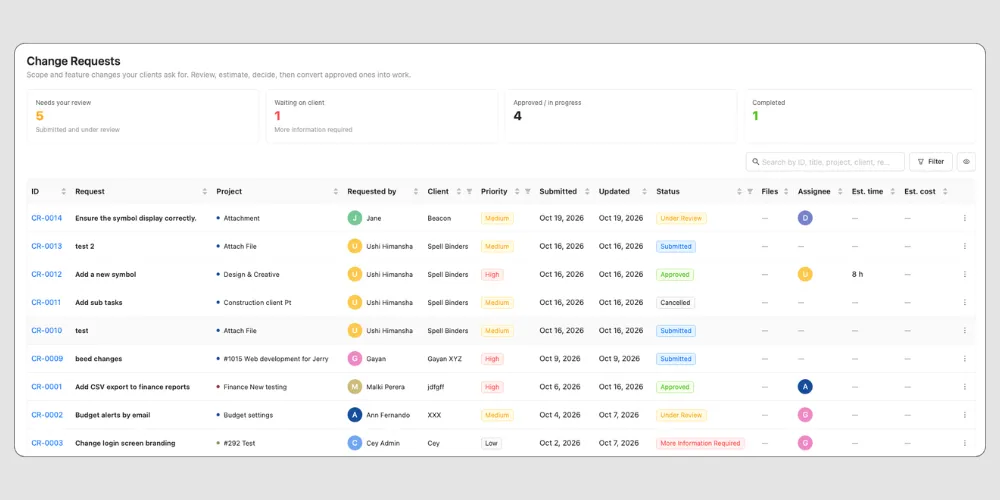
Task: Open change request CR-0002
Action: tap(47, 415)
